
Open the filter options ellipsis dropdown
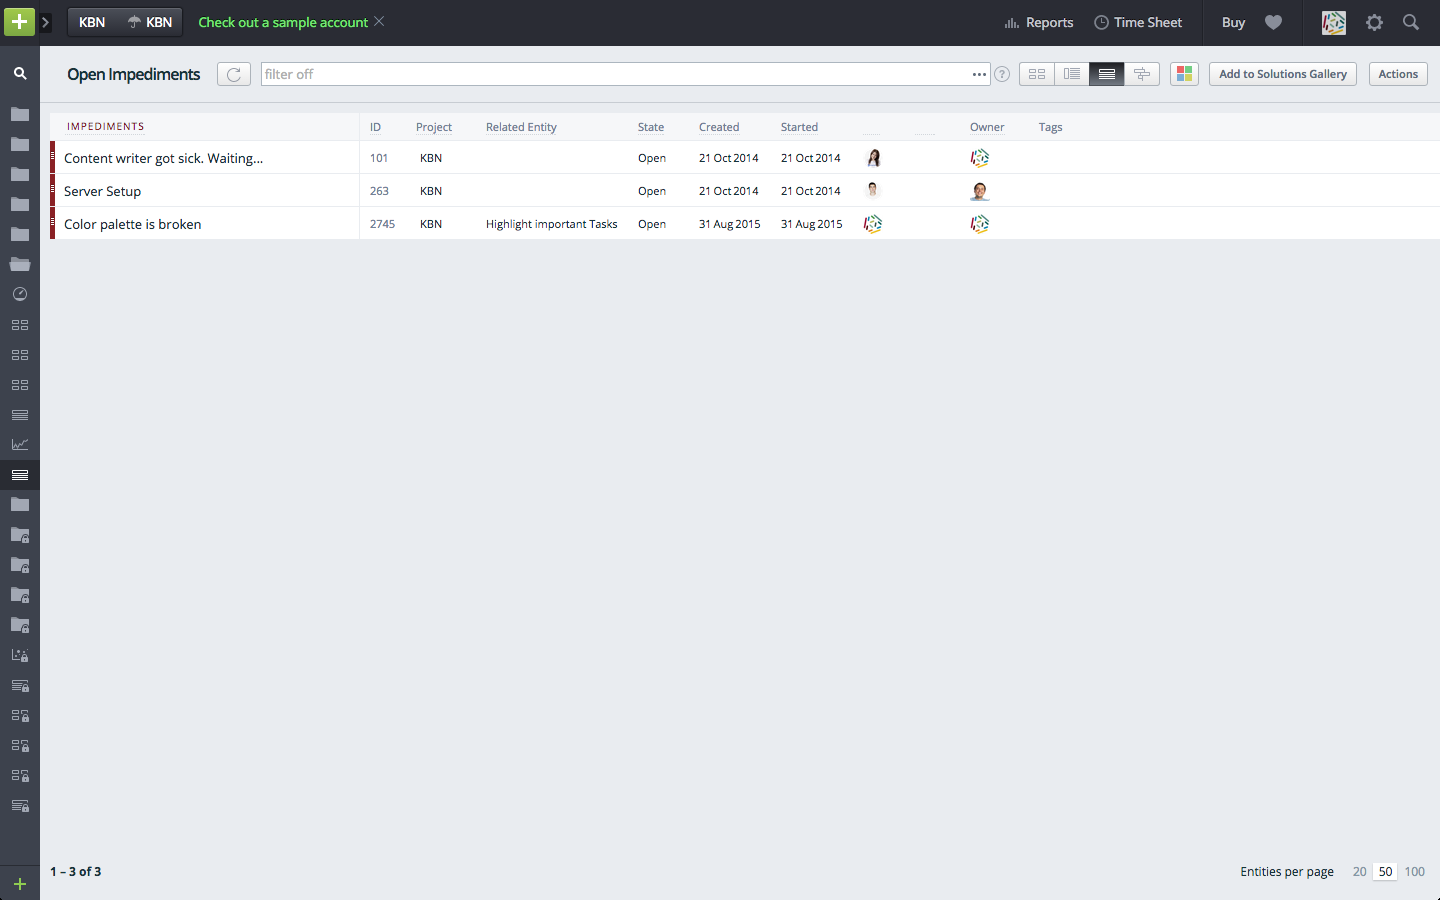click(x=978, y=73)
